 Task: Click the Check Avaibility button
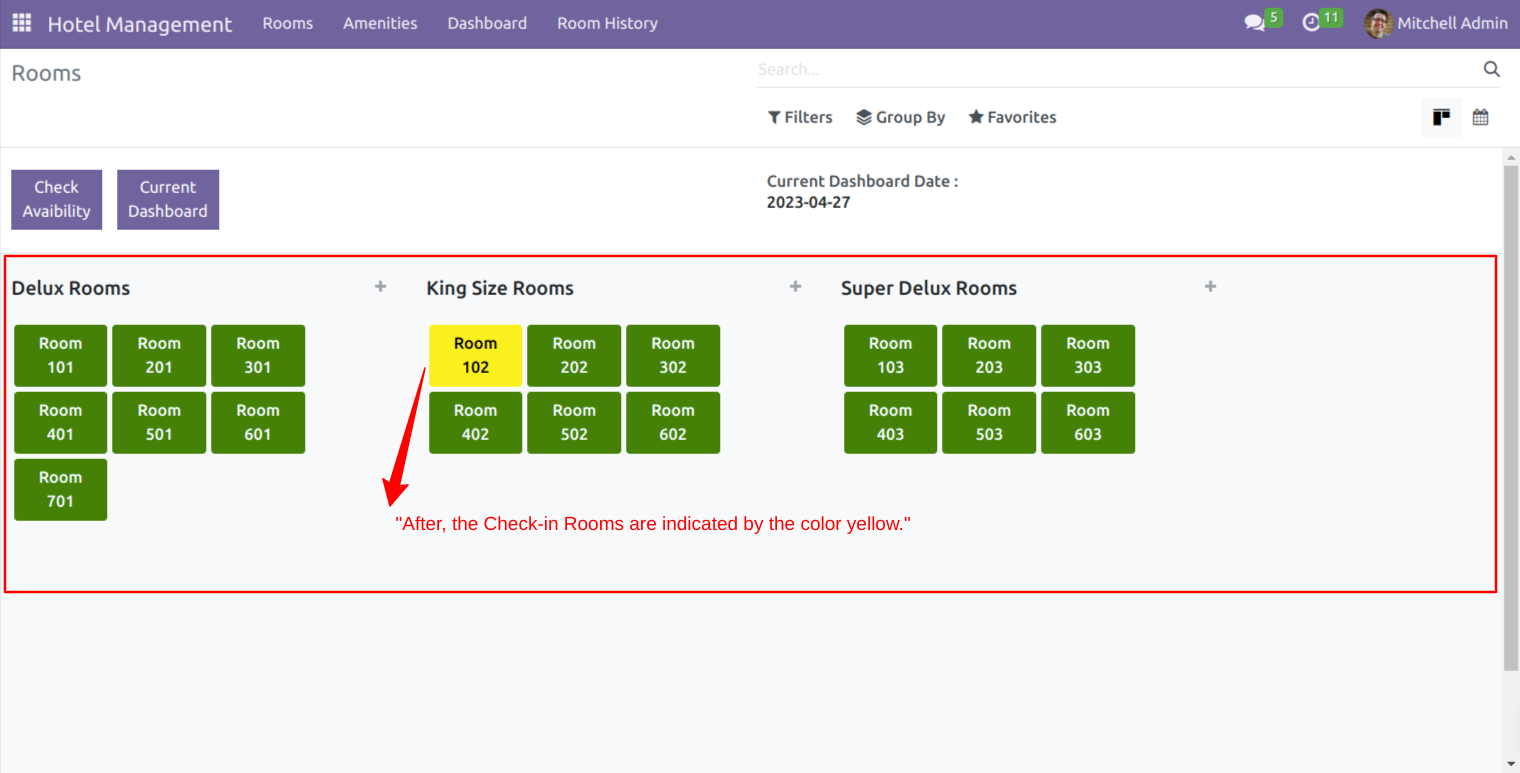coord(56,199)
